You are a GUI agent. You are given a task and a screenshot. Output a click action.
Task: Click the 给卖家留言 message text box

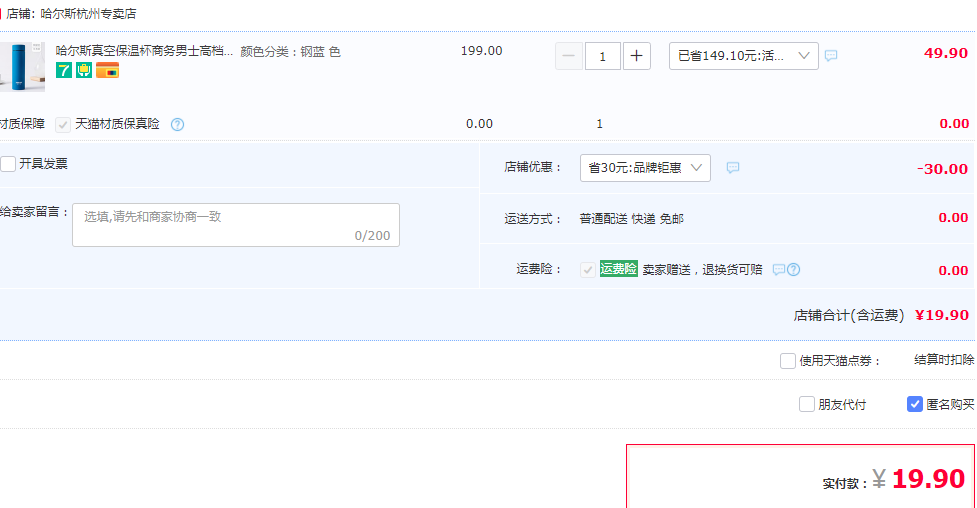coord(236,224)
